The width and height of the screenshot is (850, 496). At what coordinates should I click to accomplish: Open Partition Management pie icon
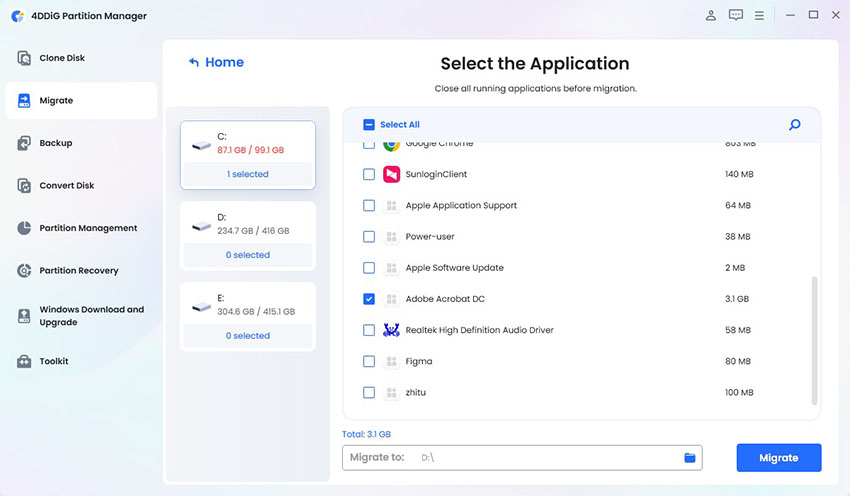coord(24,228)
